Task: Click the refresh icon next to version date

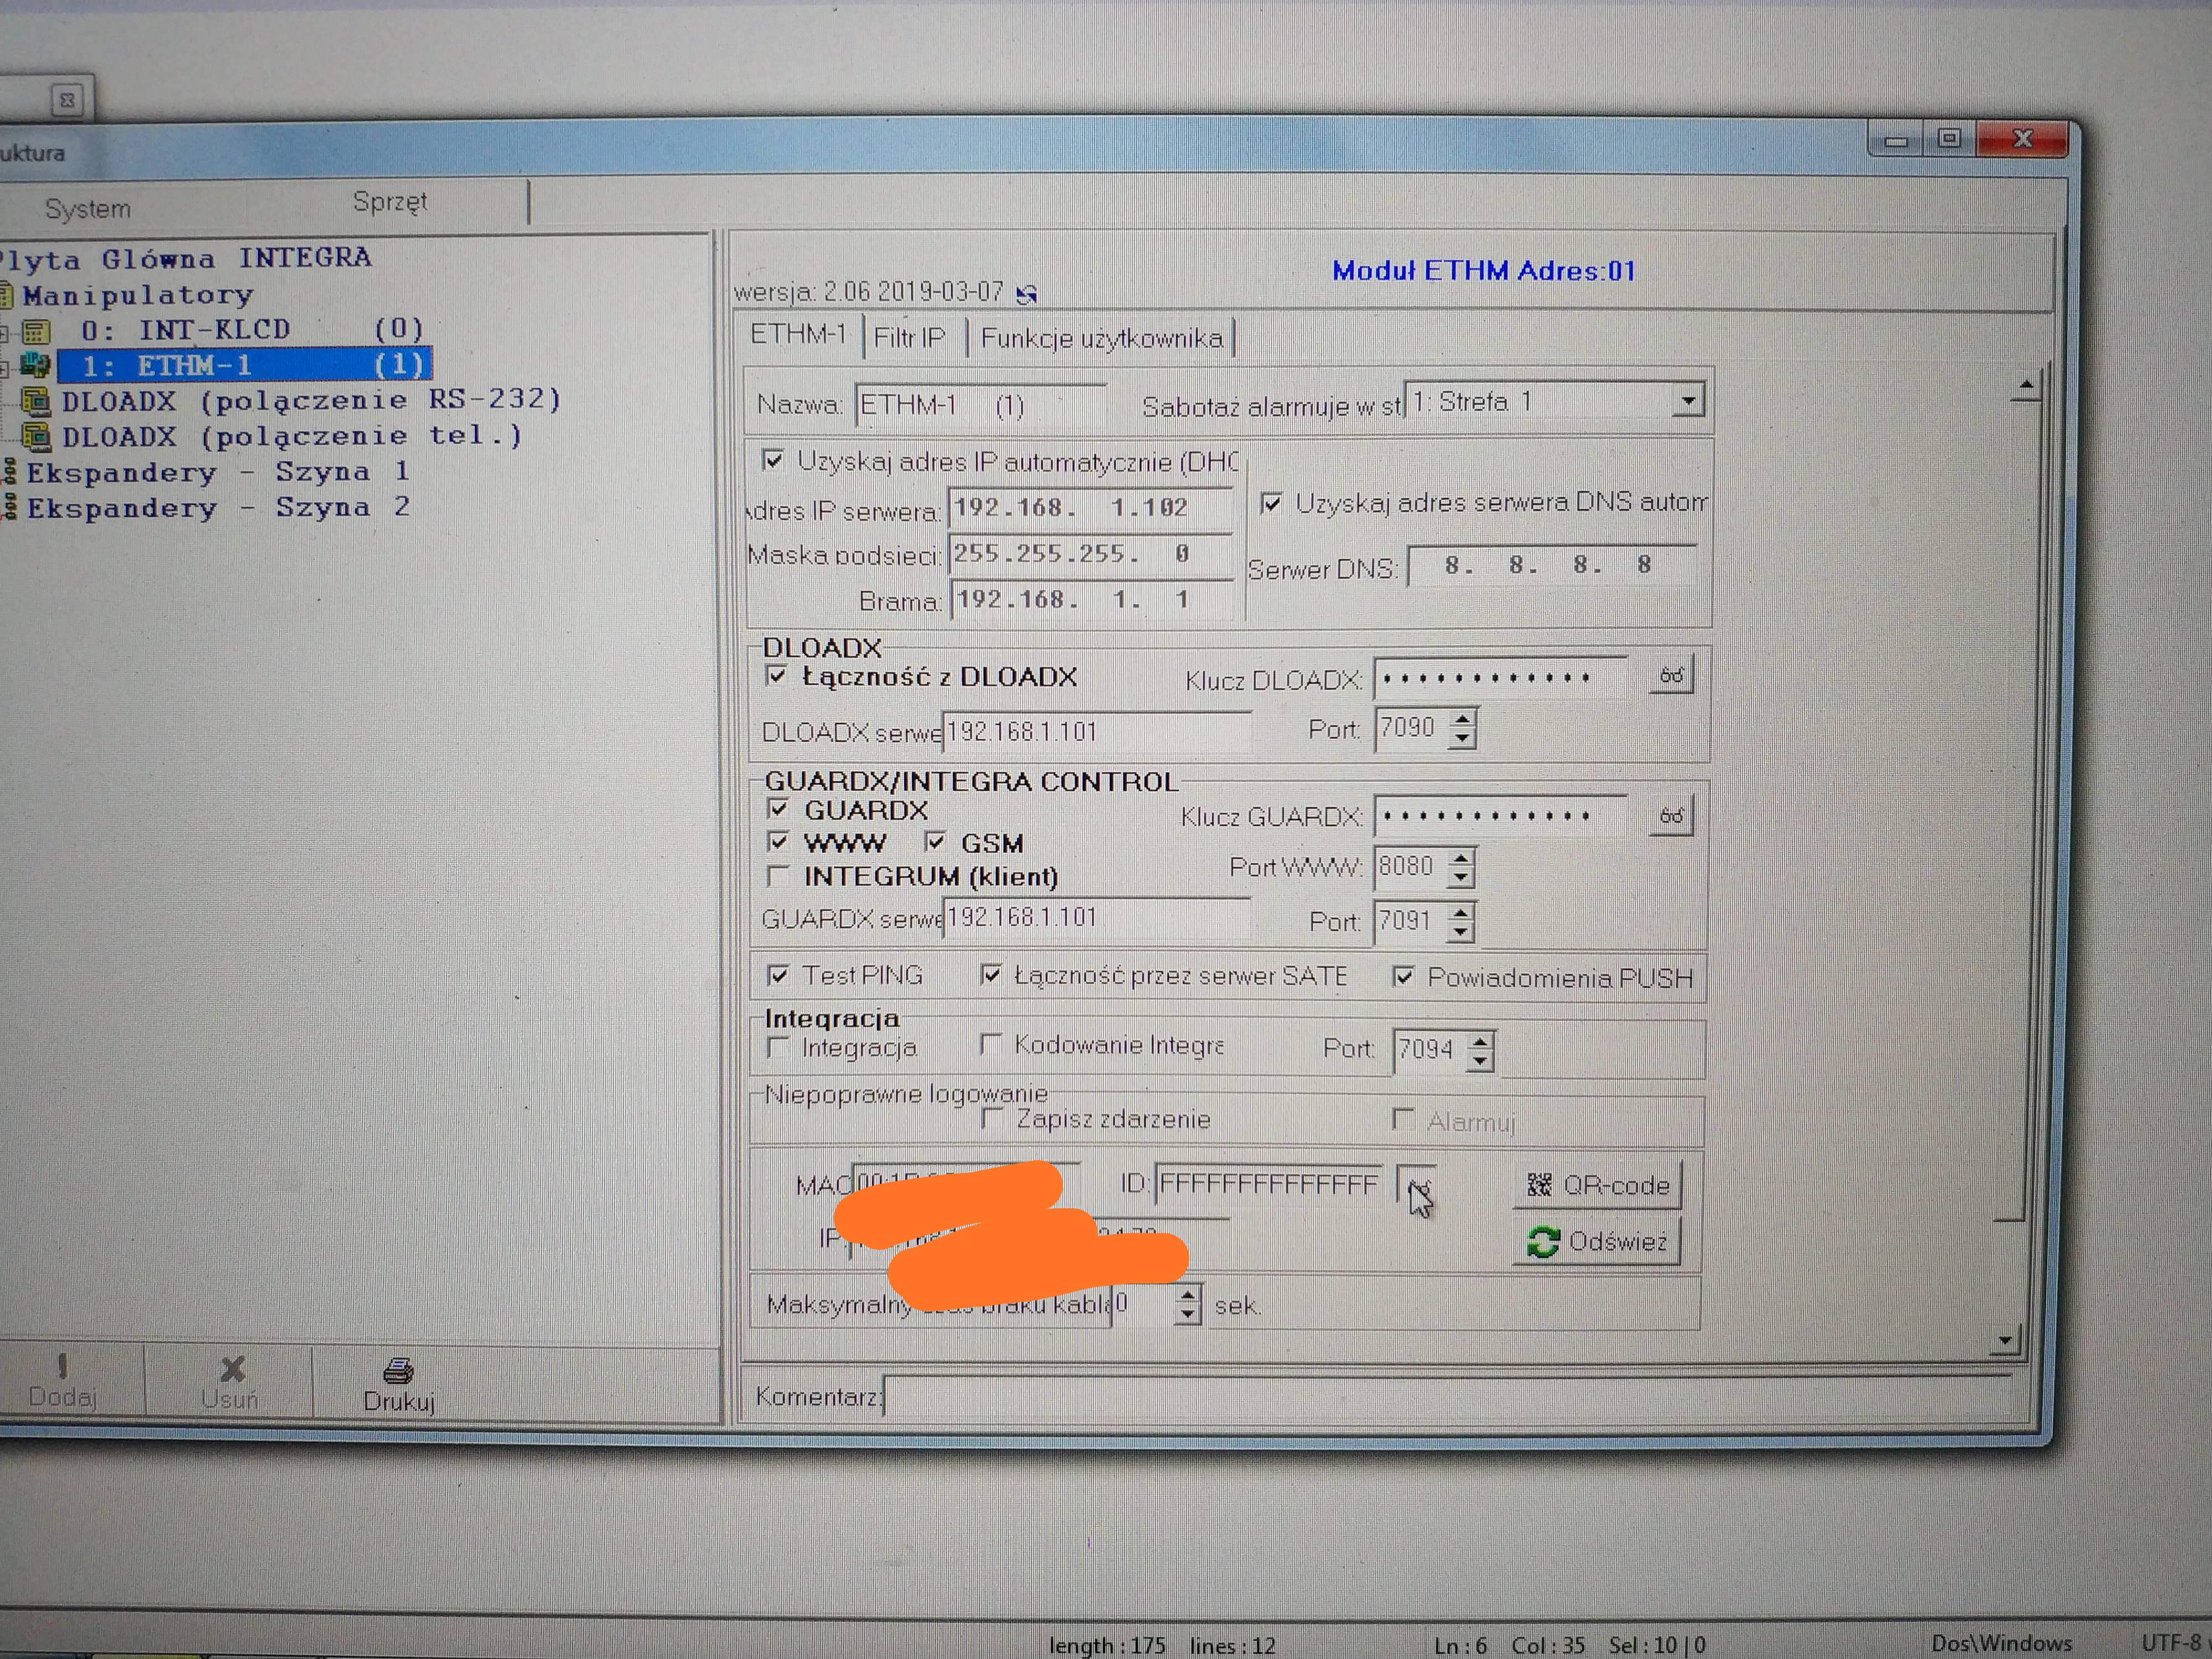Action: [1027, 294]
